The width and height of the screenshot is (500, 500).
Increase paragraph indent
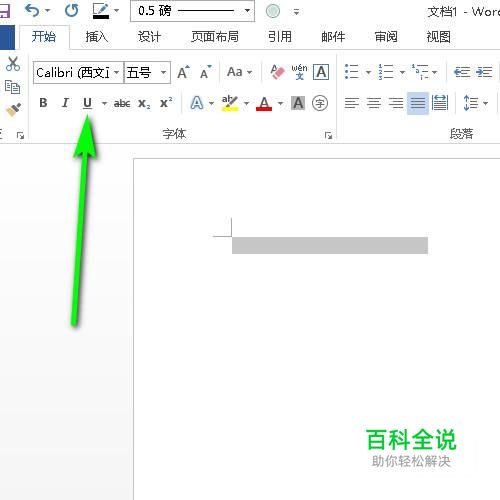pyautogui.click(x=484, y=72)
